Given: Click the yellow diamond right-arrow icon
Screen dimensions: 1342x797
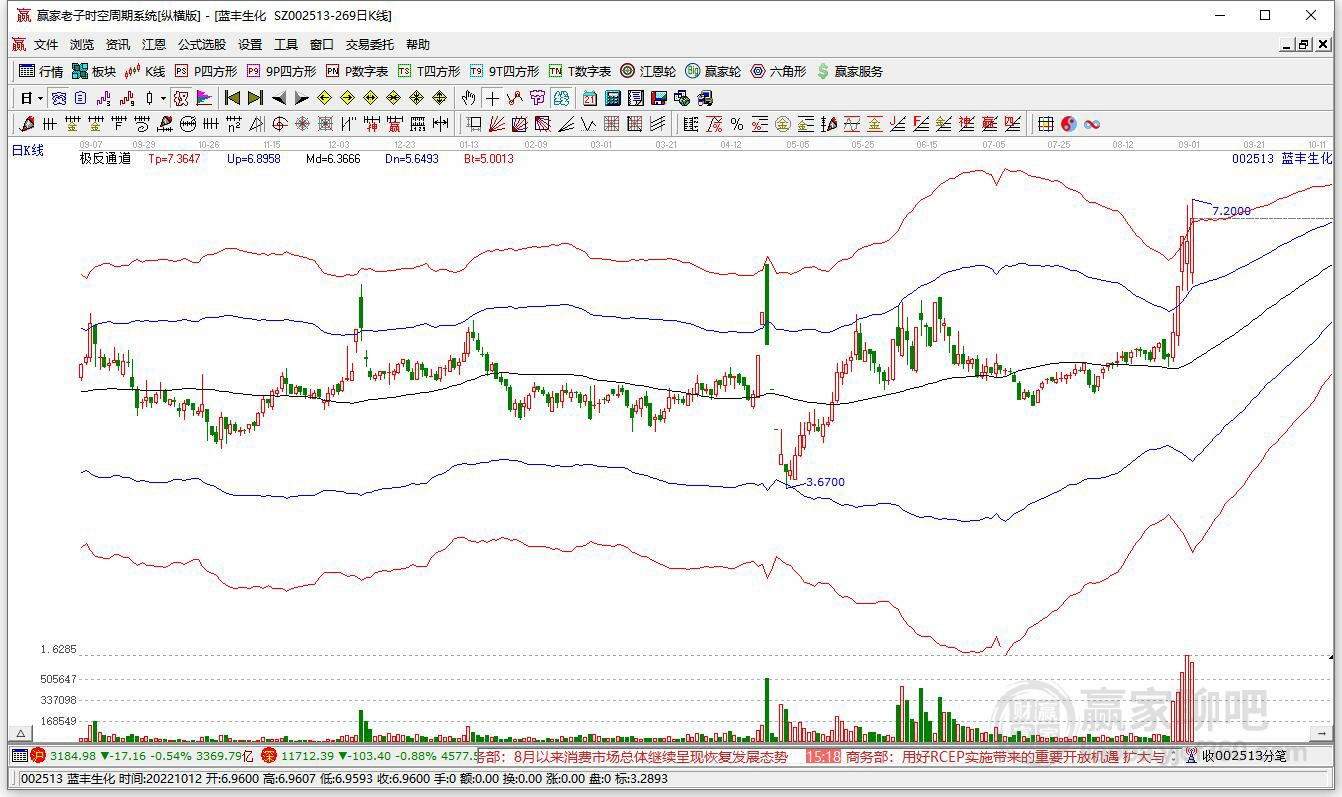Looking at the screenshot, I should tap(347, 98).
